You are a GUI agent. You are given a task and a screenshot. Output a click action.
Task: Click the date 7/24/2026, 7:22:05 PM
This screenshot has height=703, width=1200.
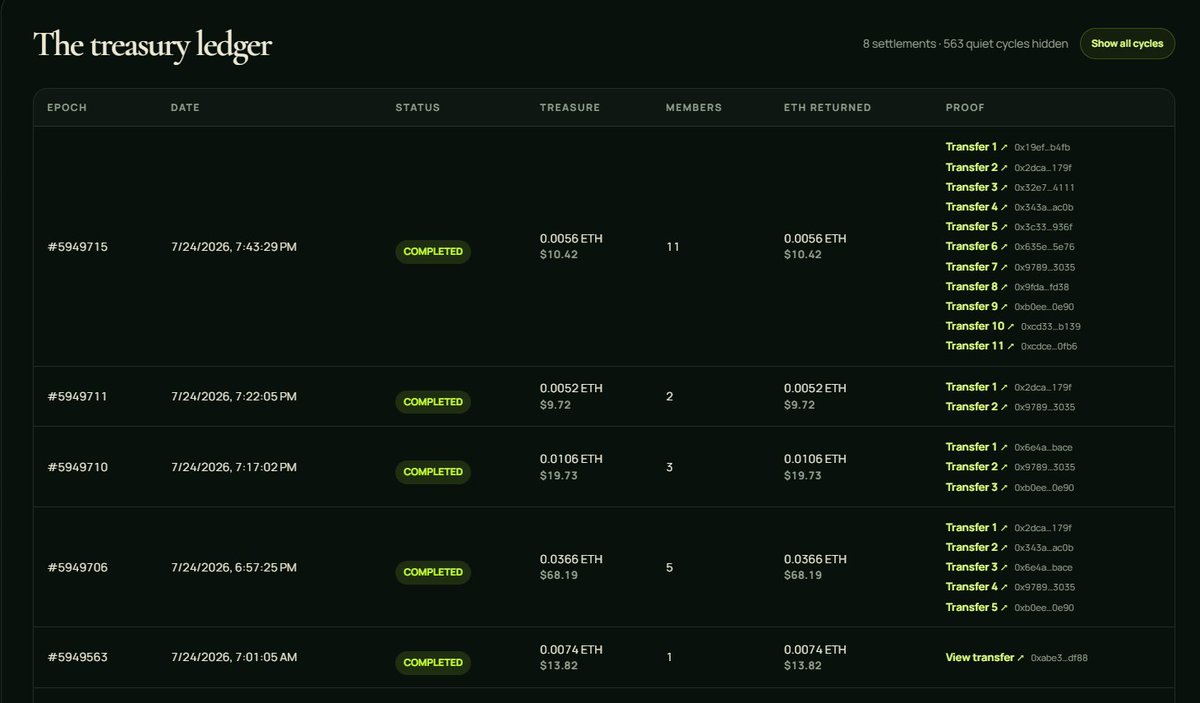point(234,397)
